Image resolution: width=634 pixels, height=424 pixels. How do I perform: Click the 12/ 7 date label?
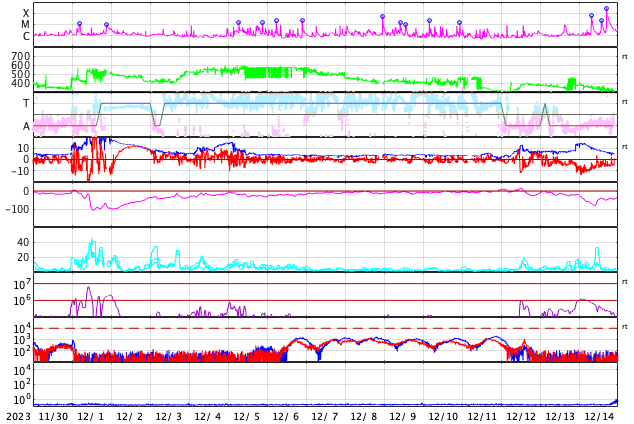tap(325, 417)
